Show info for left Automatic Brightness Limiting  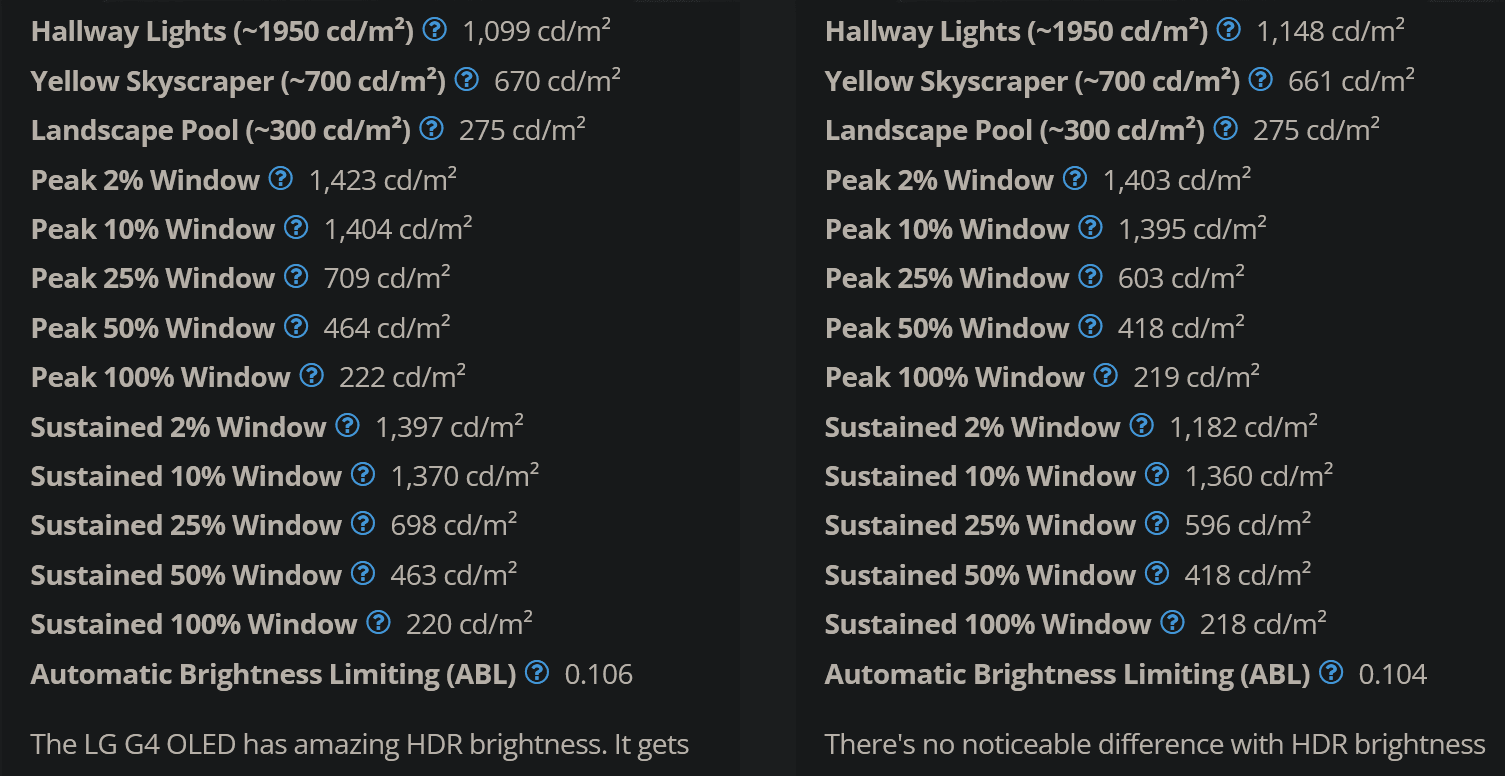click(x=537, y=673)
